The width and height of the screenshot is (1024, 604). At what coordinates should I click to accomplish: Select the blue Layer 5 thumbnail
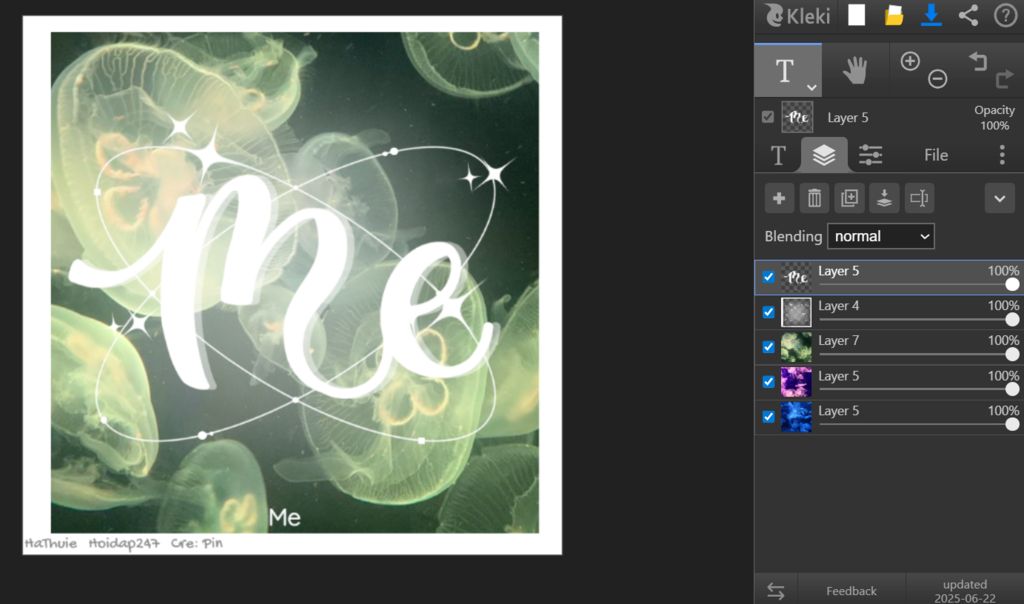pyautogui.click(x=796, y=417)
